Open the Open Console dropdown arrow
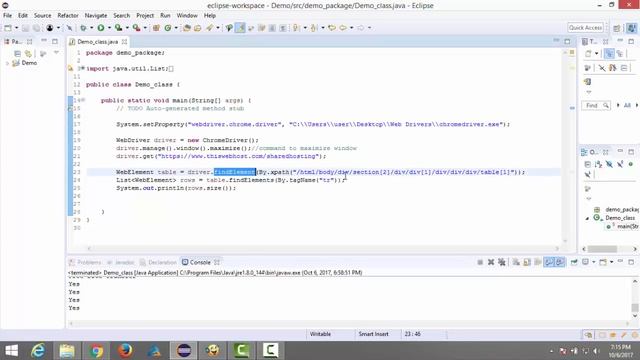 tap(611, 262)
